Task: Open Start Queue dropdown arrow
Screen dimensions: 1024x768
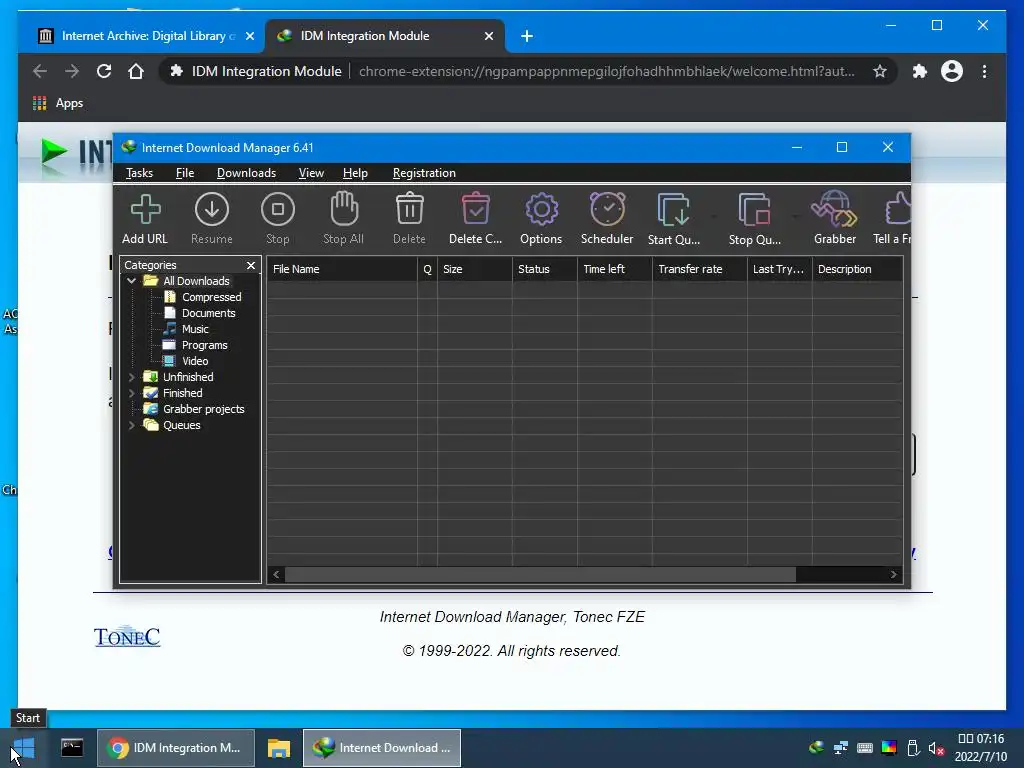Action: (x=714, y=216)
